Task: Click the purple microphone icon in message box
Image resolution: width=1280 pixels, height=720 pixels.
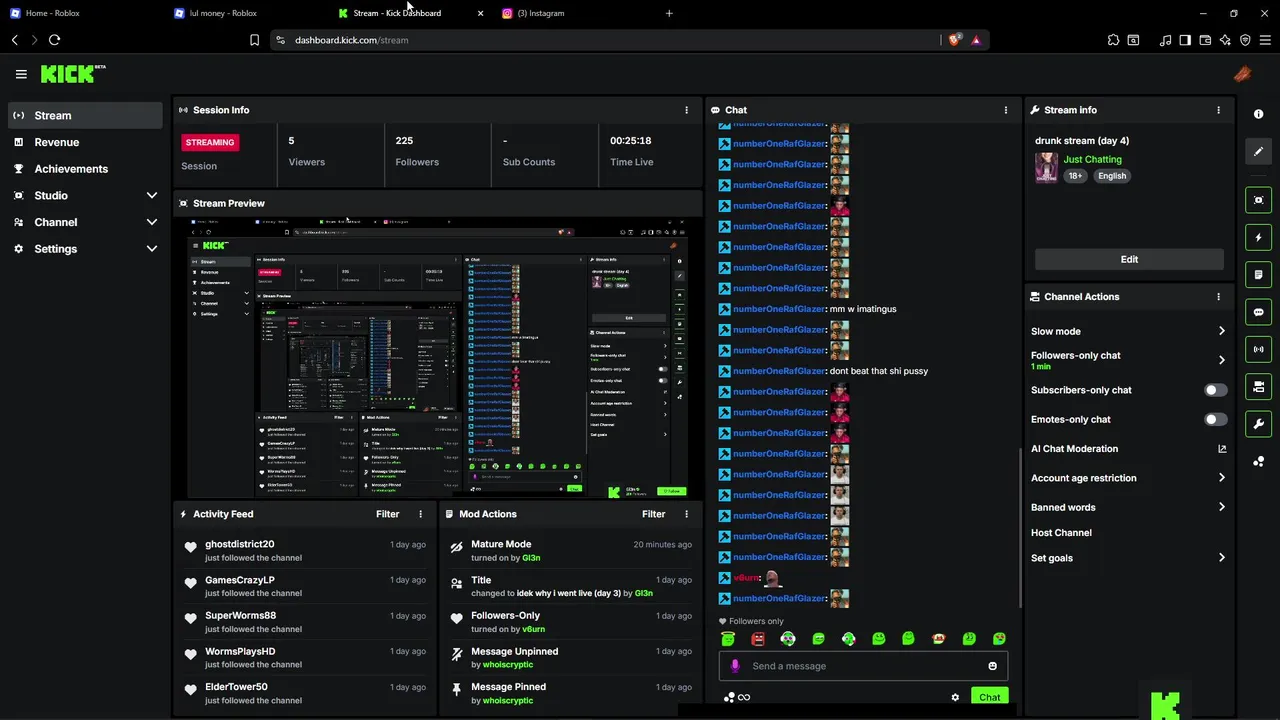Action: click(x=735, y=666)
